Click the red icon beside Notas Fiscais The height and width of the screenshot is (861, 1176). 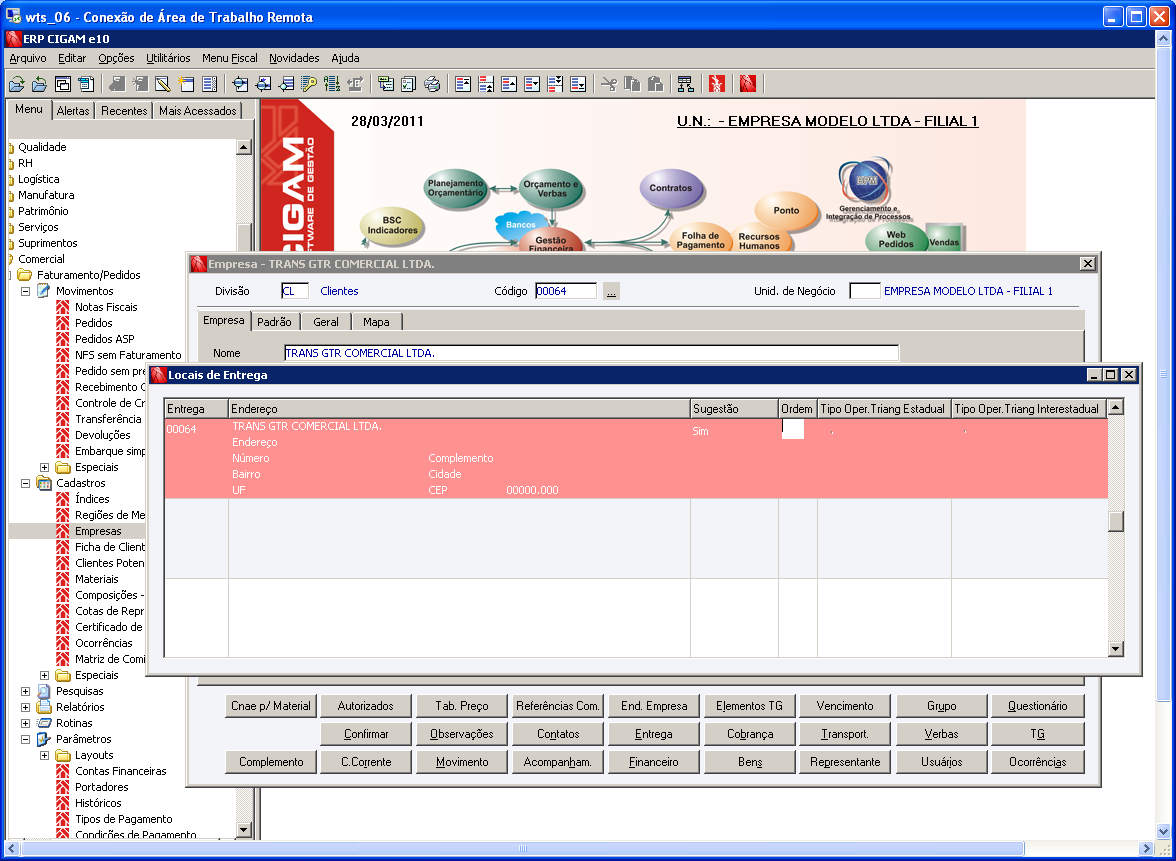pos(63,307)
